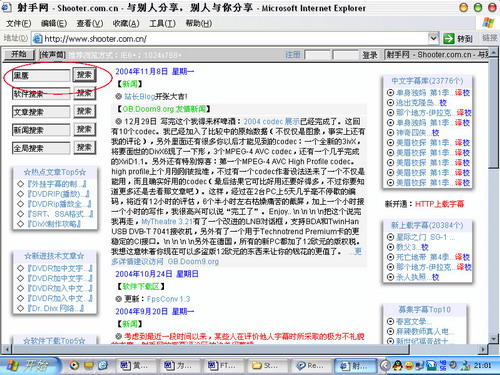Image resolution: width=500 pixels, height=375 pixels.
Task: Click the horizontal scrollbar left arrow
Action: tap(6, 349)
